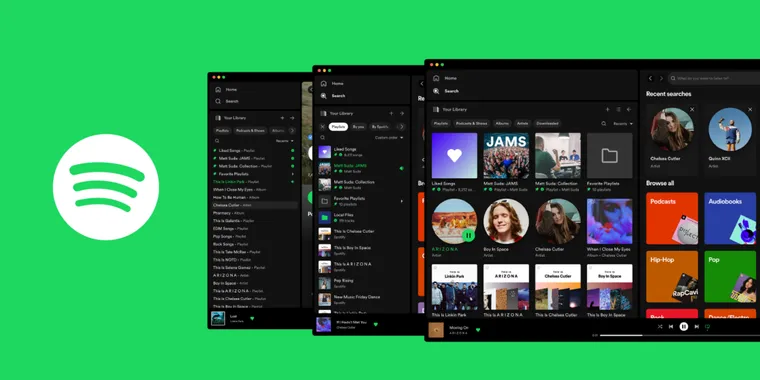
Task: Open the Custom order dropdown in middle window
Action: coord(389,138)
